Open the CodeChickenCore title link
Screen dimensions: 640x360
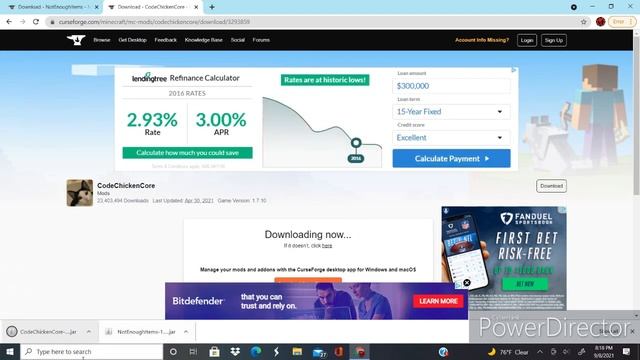coord(126,185)
